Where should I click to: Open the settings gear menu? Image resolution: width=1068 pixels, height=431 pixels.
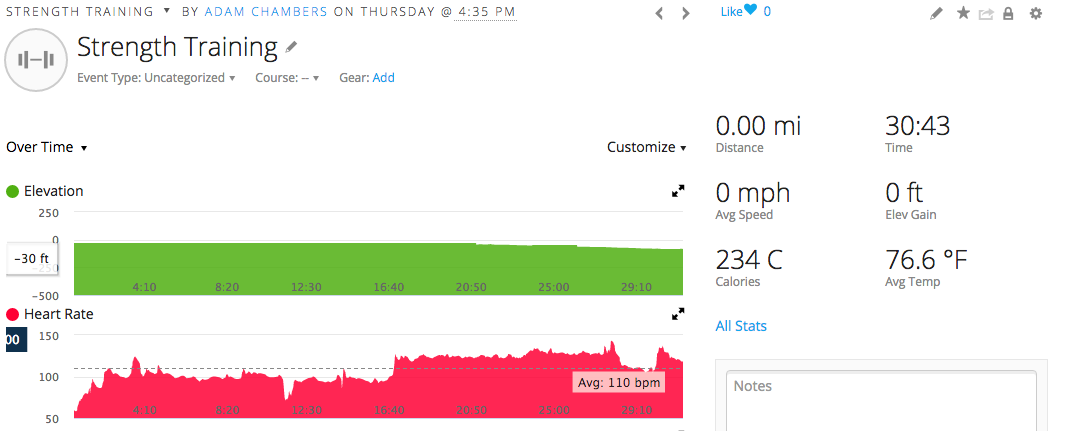point(1035,13)
